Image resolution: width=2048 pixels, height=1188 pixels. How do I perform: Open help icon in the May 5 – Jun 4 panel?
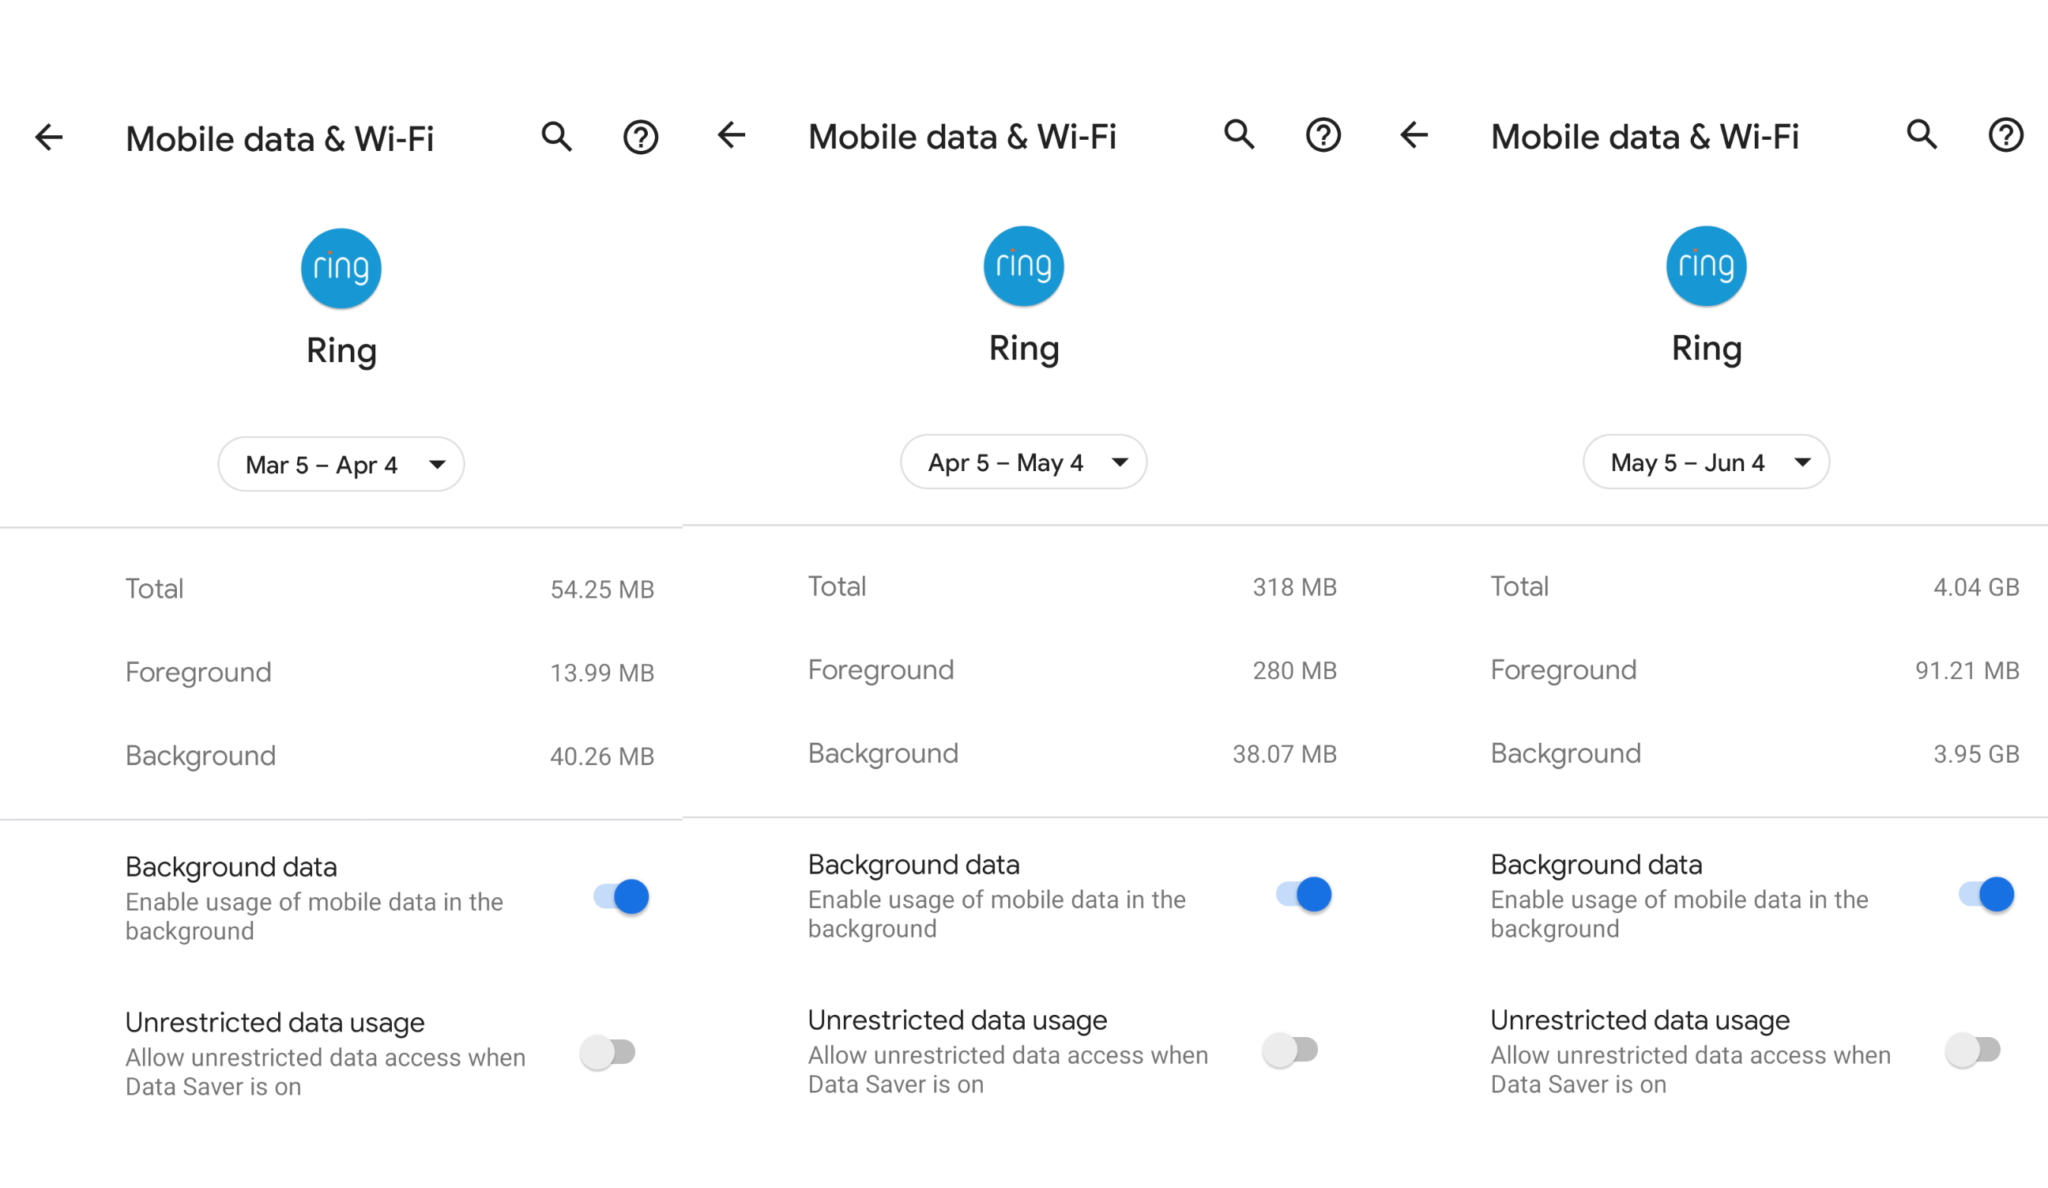[x=2005, y=135]
